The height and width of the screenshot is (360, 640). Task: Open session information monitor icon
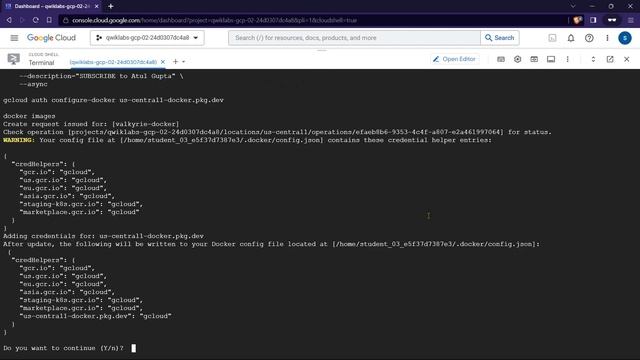click(x=551, y=59)
